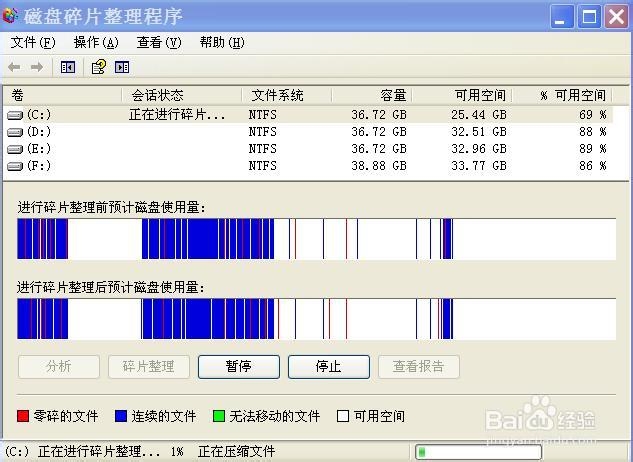Sort by the 可用空间 column header

point(462,96)
